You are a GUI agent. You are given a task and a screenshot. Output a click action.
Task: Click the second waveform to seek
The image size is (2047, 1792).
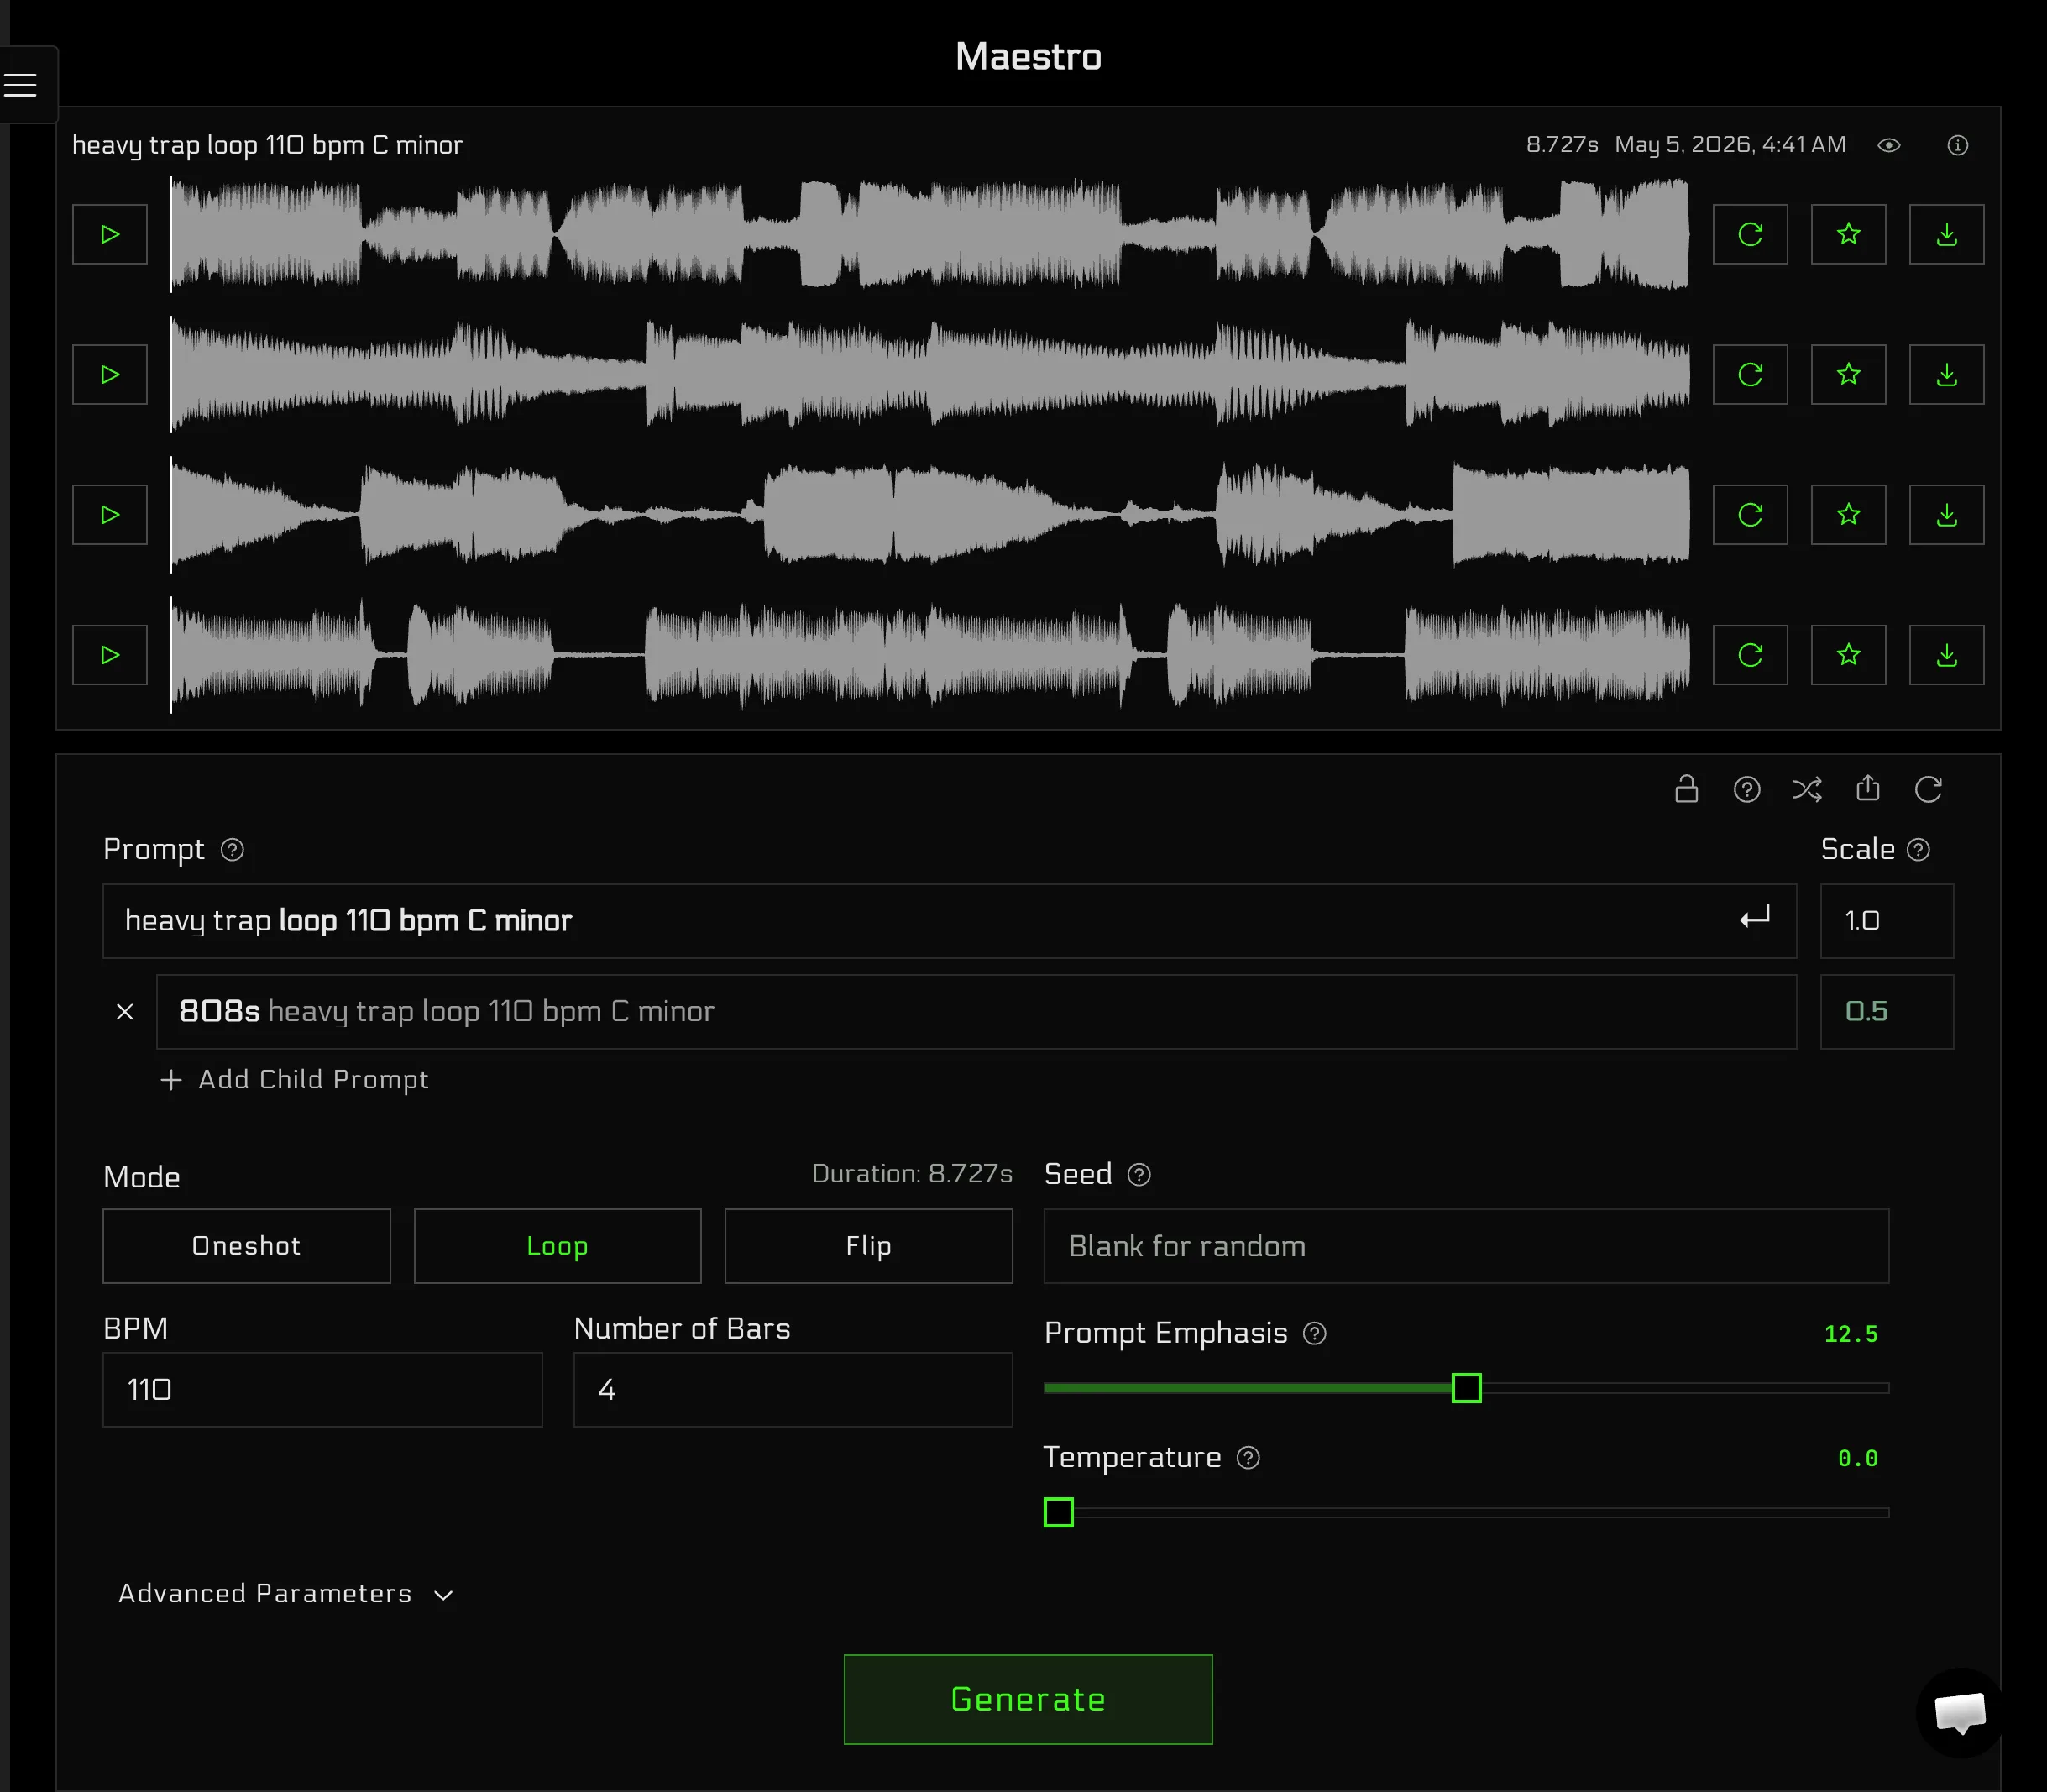[x=929, y=374]
